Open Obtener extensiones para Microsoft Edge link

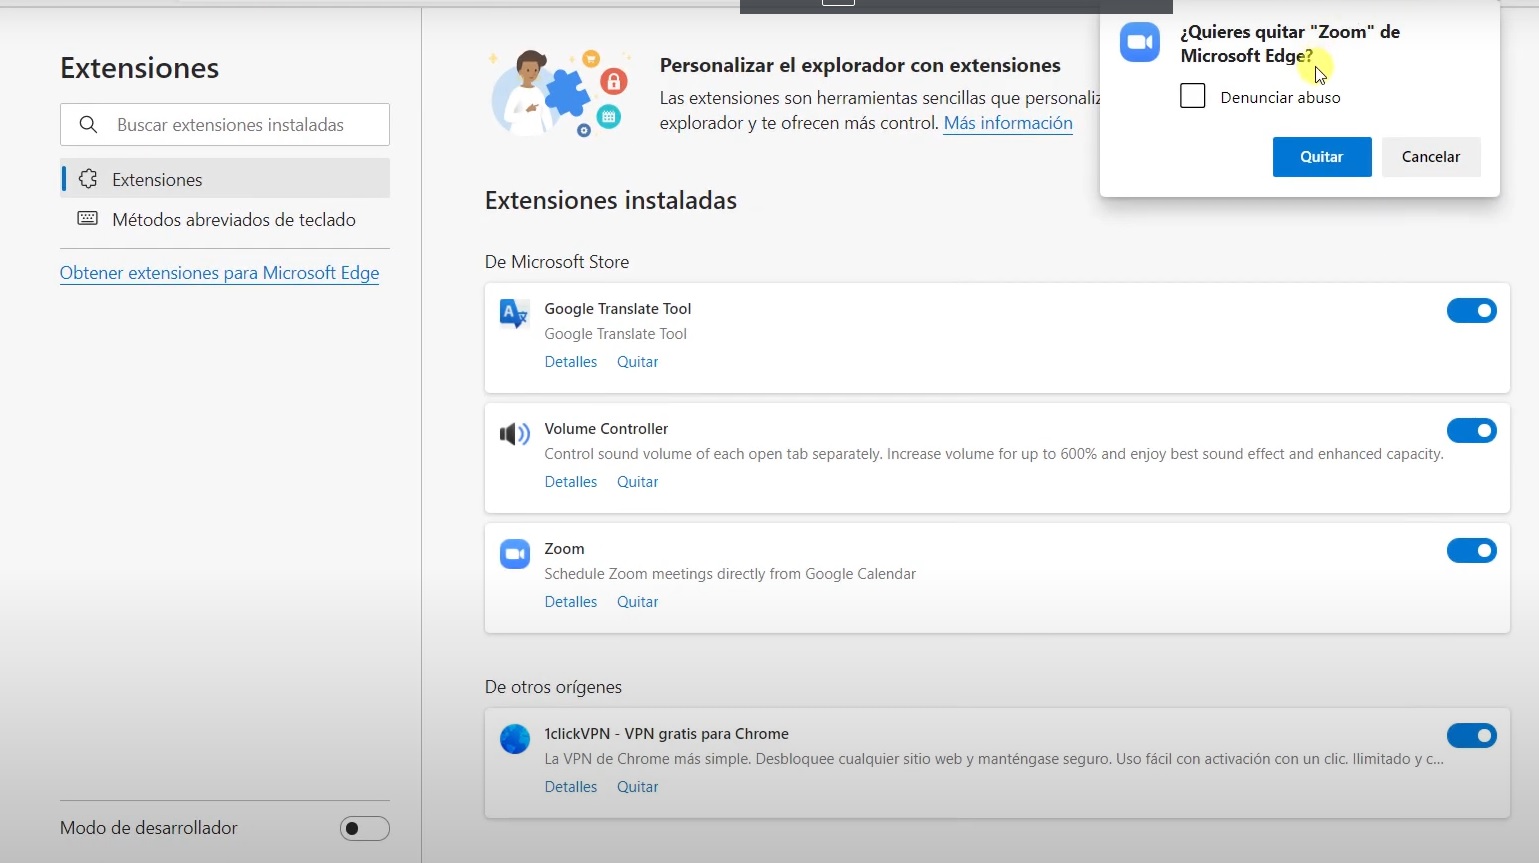[219, 273]
